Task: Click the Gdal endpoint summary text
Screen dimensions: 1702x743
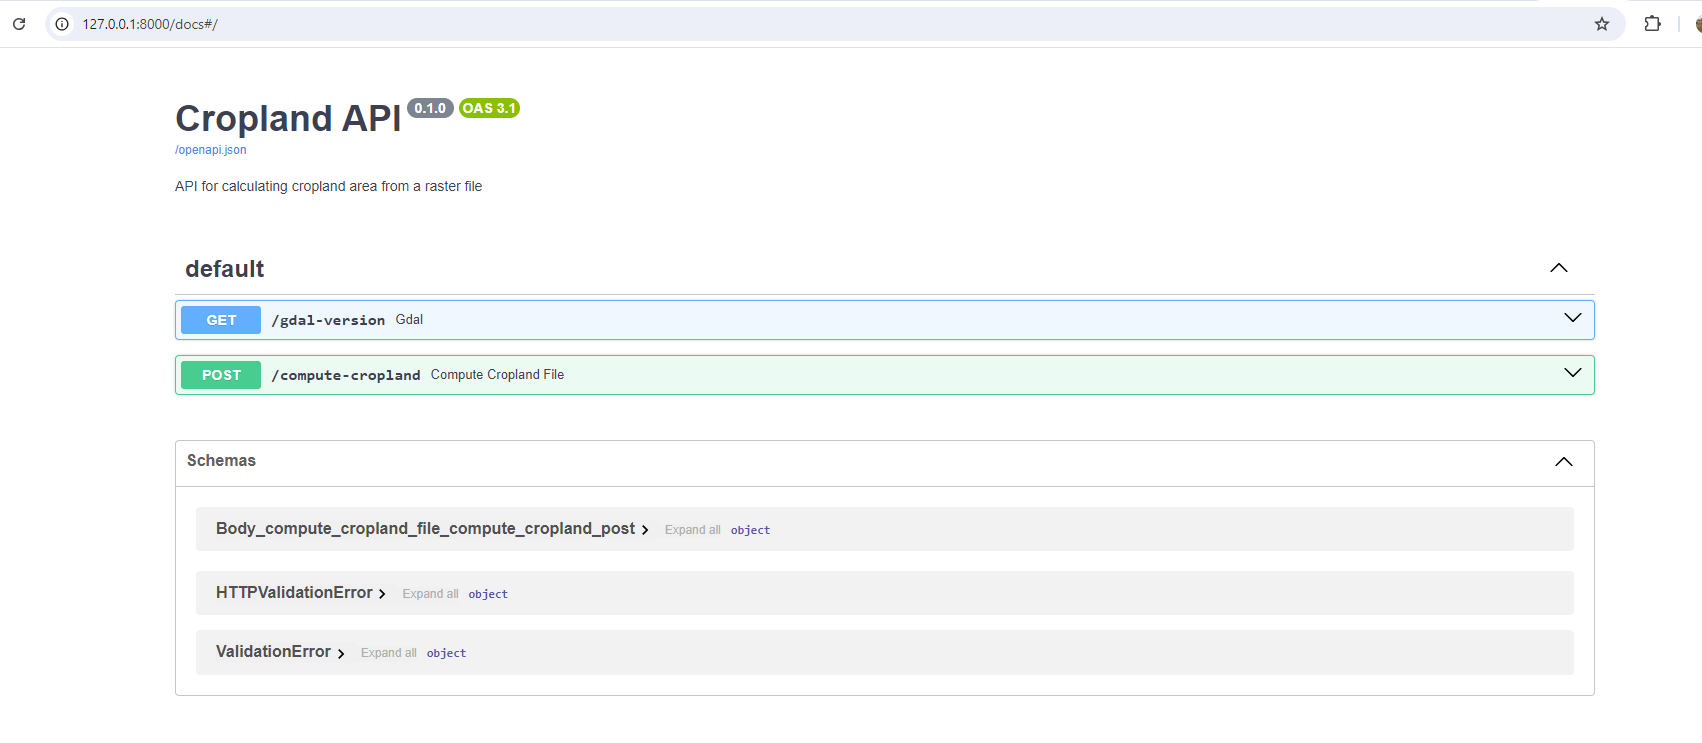Action: pyautogui.click(x=409, y=320)
